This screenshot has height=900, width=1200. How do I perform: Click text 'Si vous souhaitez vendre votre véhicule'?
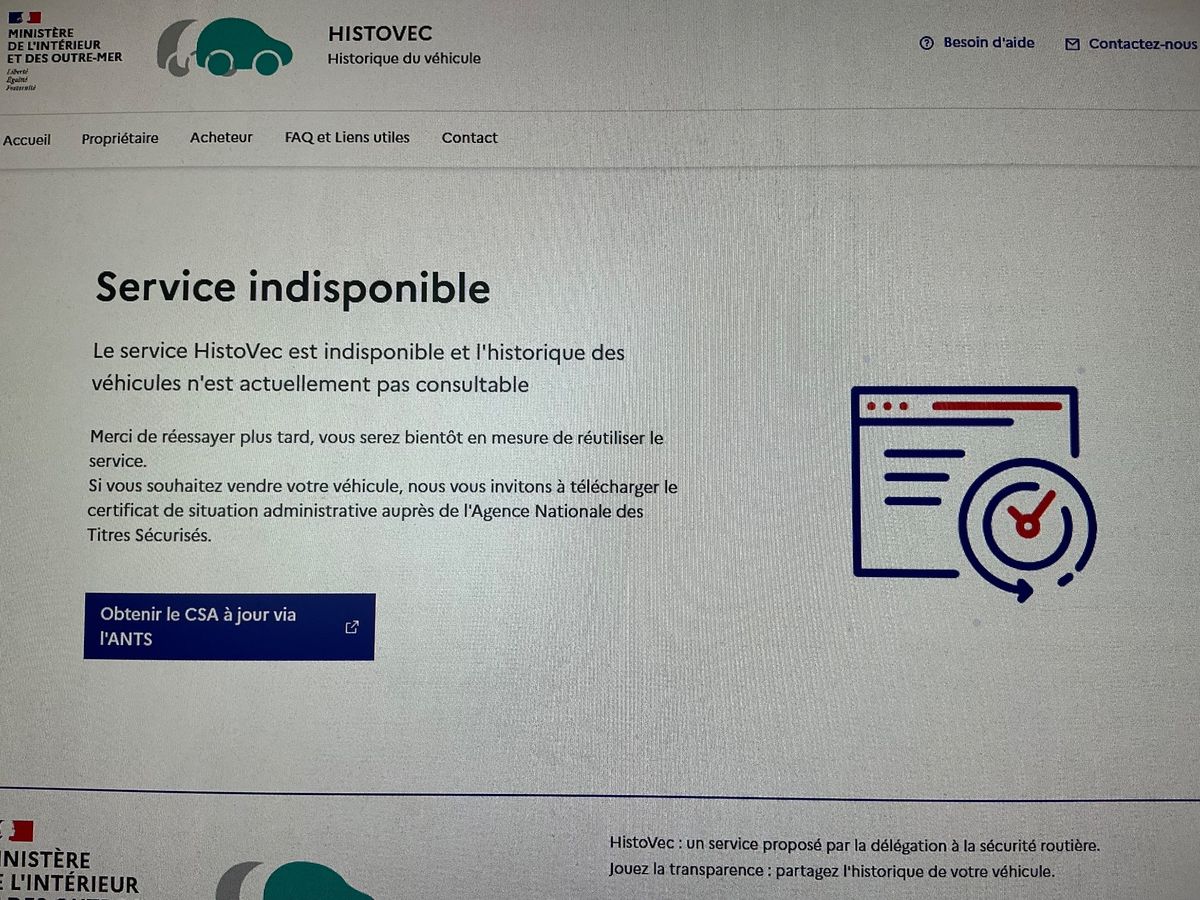coord(244,486)
